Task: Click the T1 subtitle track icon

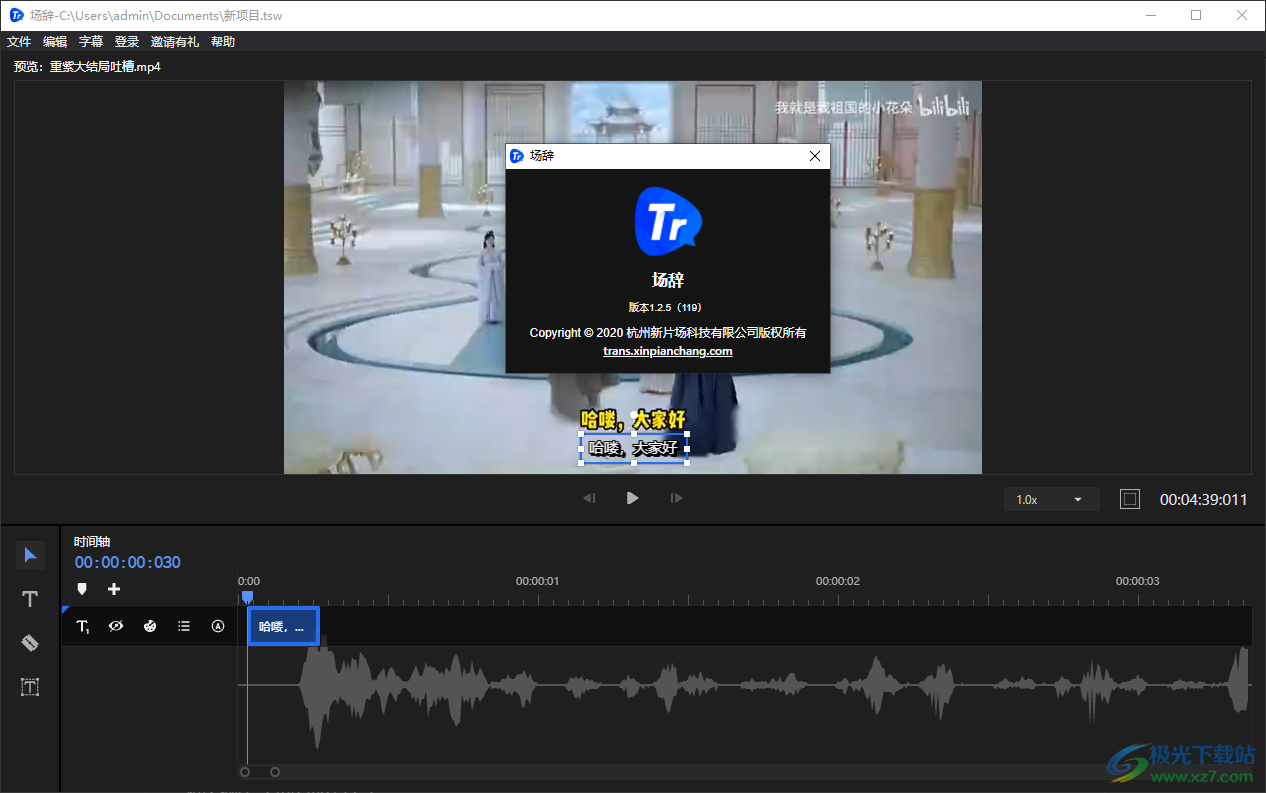Action: pyautogui.click(x=83, y=626)
